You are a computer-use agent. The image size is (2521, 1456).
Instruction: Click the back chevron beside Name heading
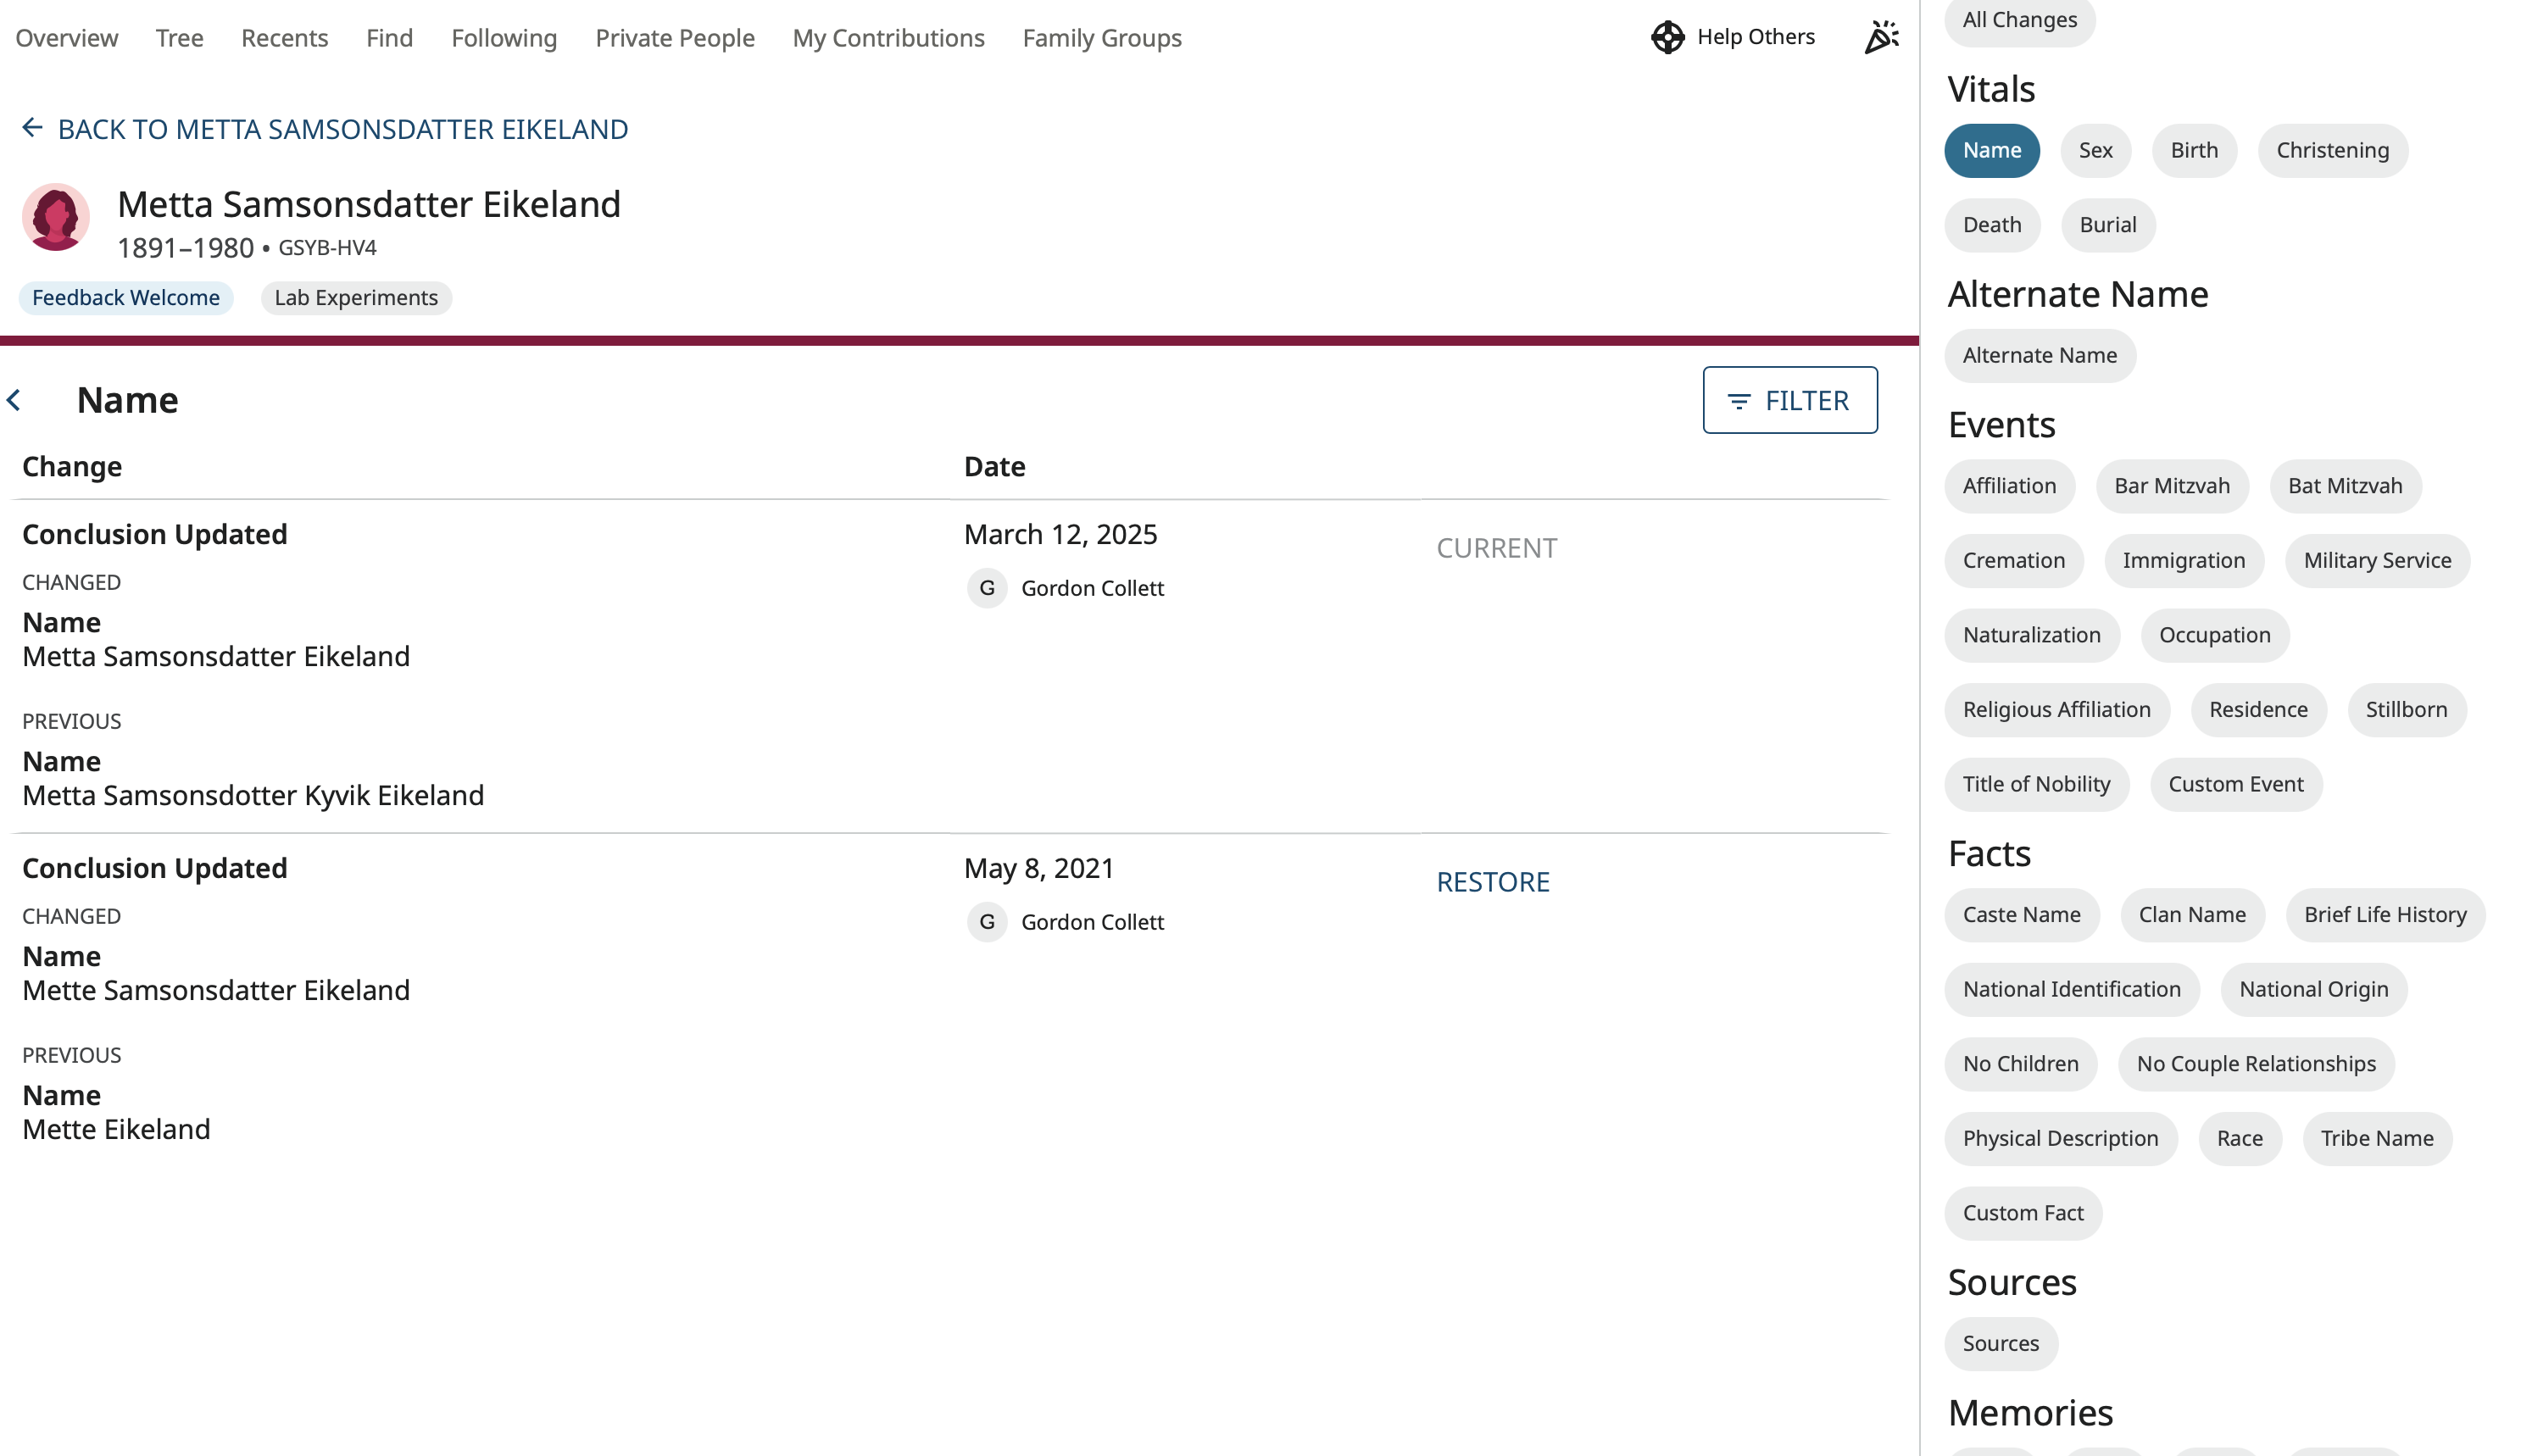[x=14, y=400]
